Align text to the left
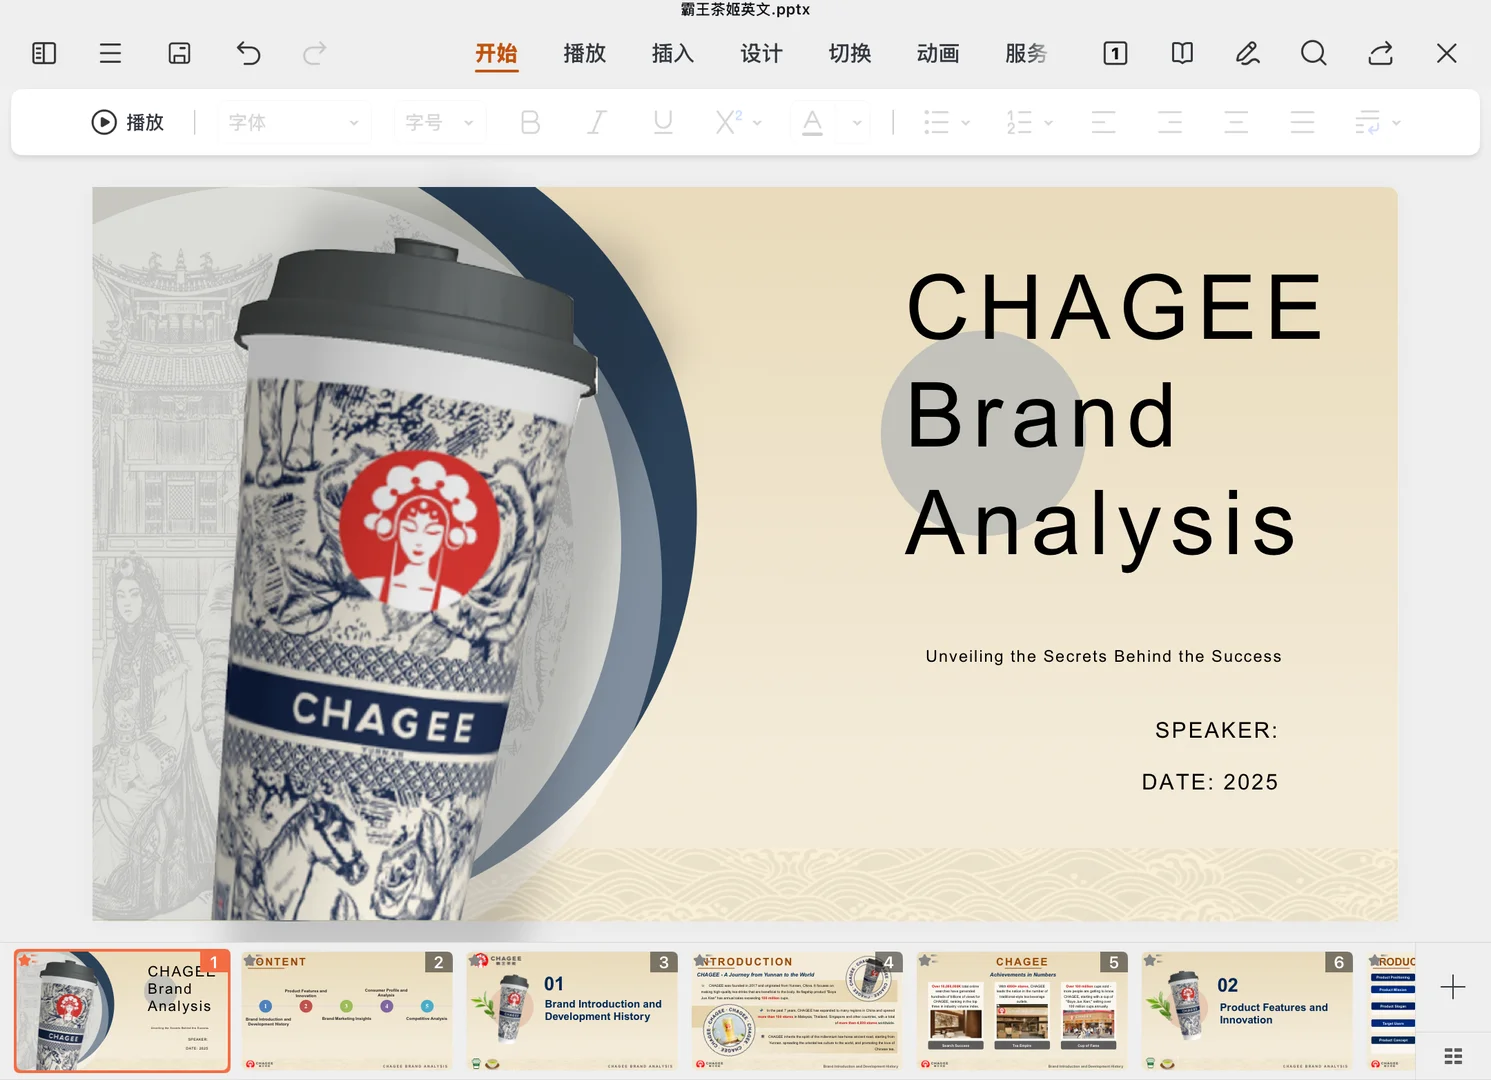The width and height of the screenshot is (1491, 1080). [x=1103, y=122]
